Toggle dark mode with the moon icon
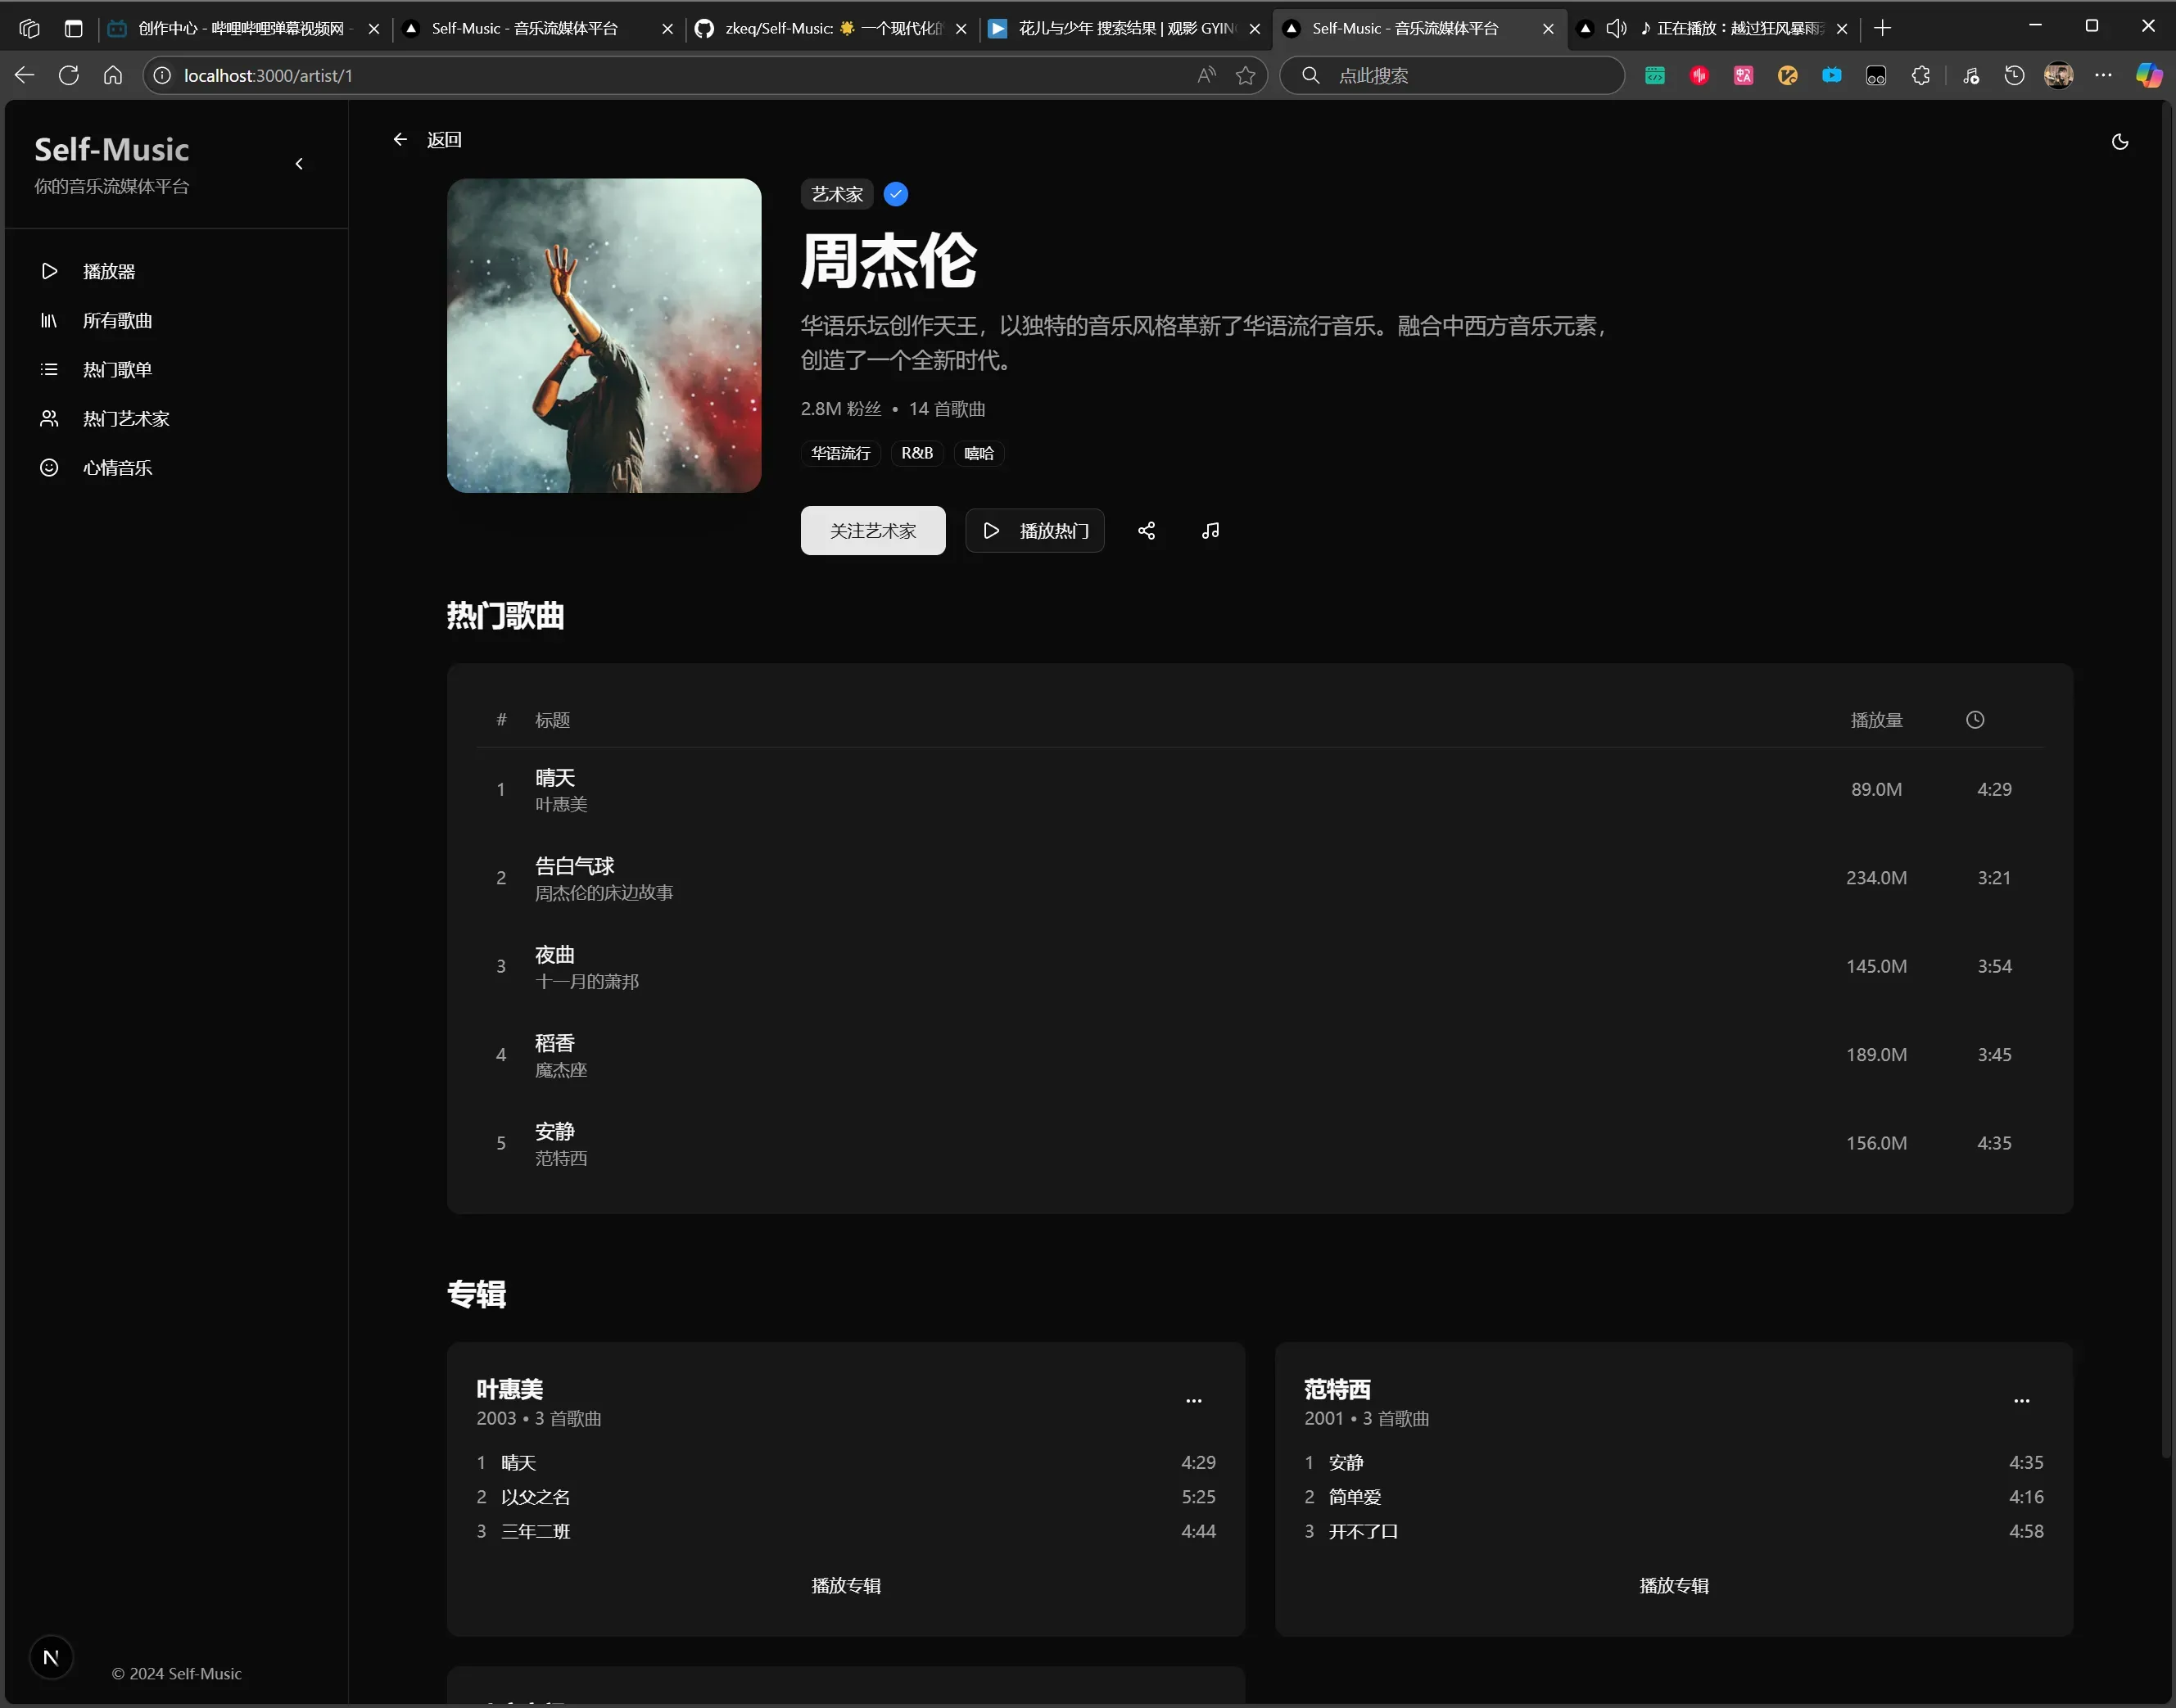Screen dimensions: 2176x1708 tap(2119, 142)
